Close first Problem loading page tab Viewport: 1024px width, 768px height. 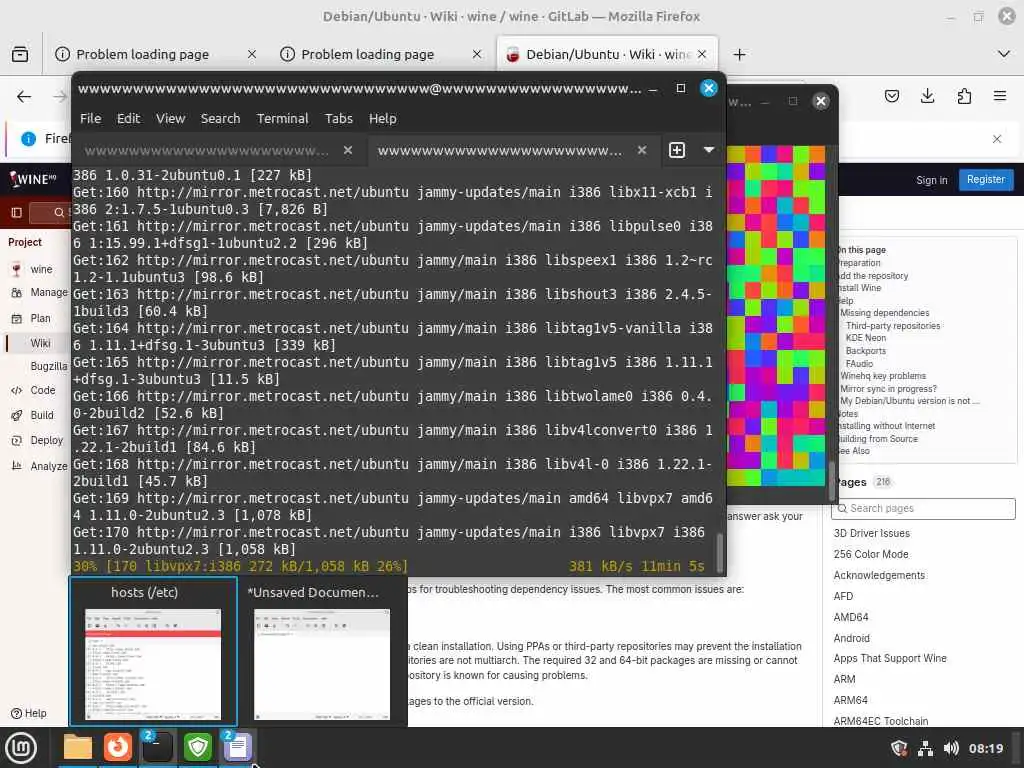[252, 54]
